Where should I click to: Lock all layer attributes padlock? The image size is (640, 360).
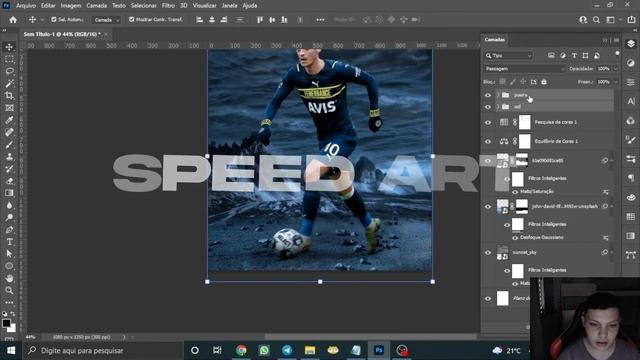point(544,82)
